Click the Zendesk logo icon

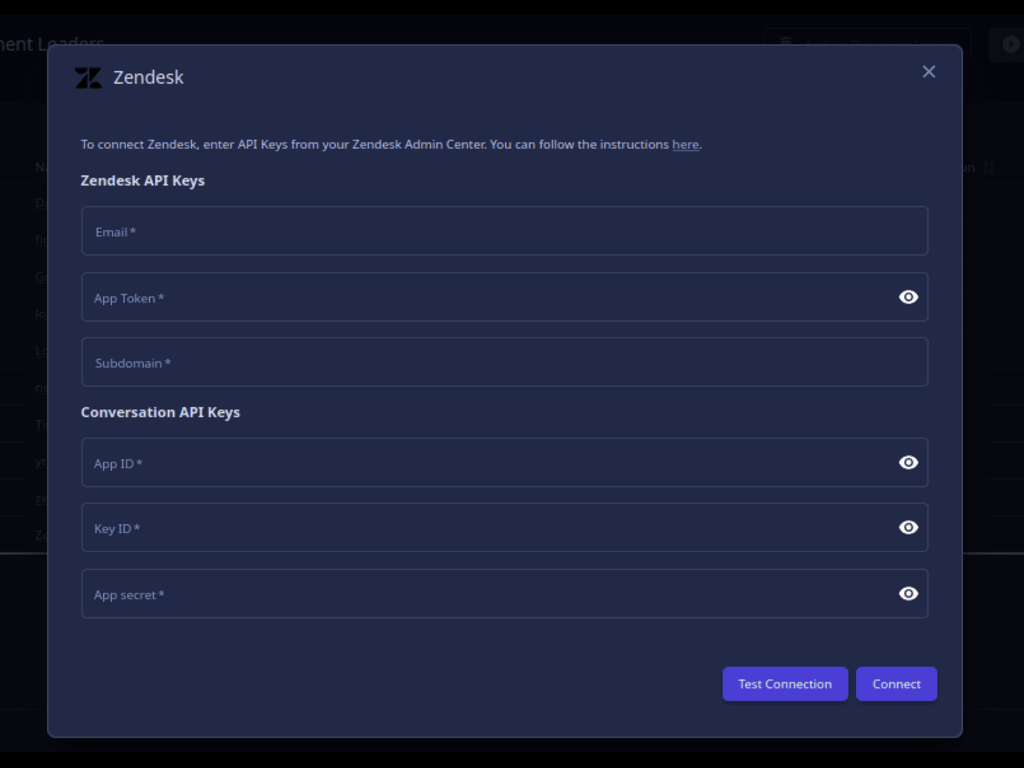click(89, 76)
